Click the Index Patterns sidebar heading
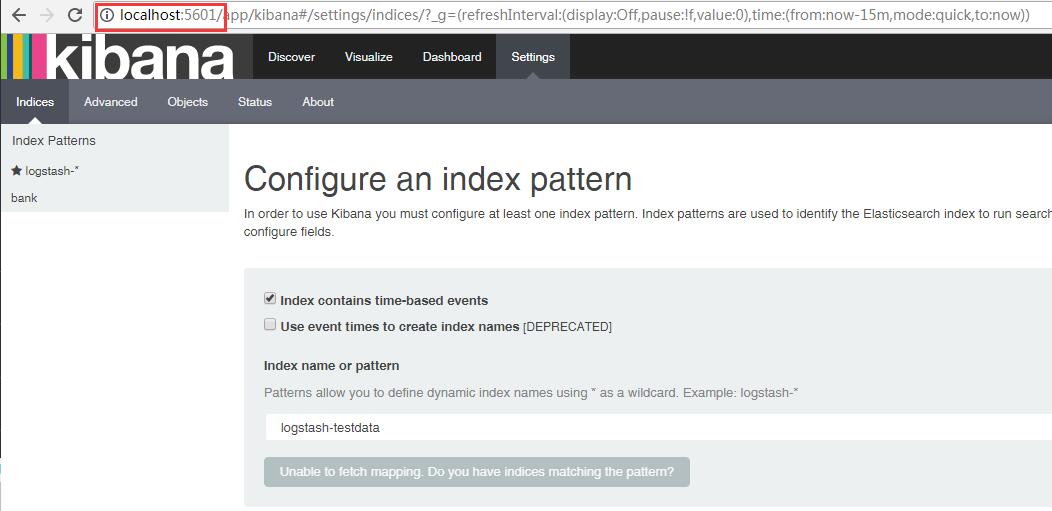The height and width of the screenshot is (511, 1052). [54, 141]
